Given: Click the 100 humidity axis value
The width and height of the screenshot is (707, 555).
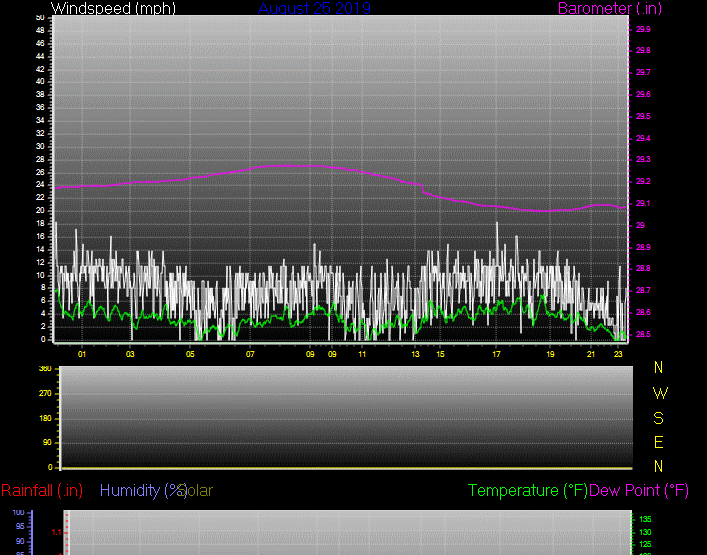Looking at the screenshot, I should coord(18,513).
